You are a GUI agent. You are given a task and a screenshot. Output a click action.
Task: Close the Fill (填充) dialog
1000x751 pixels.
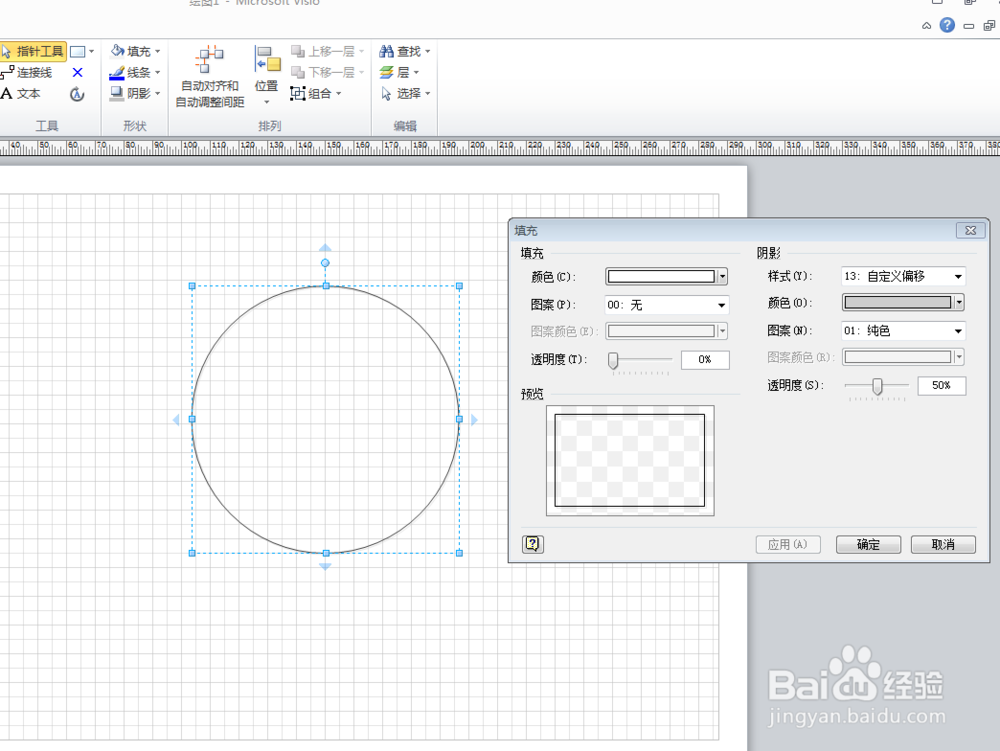point(971,230)
